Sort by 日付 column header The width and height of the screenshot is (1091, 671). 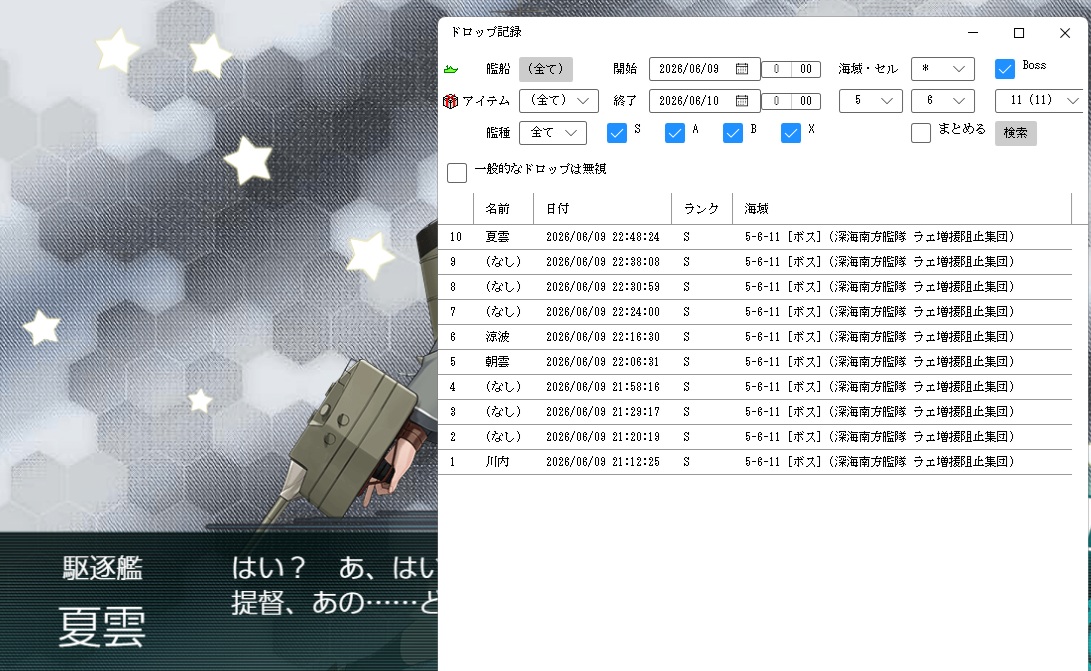point(603,209)
